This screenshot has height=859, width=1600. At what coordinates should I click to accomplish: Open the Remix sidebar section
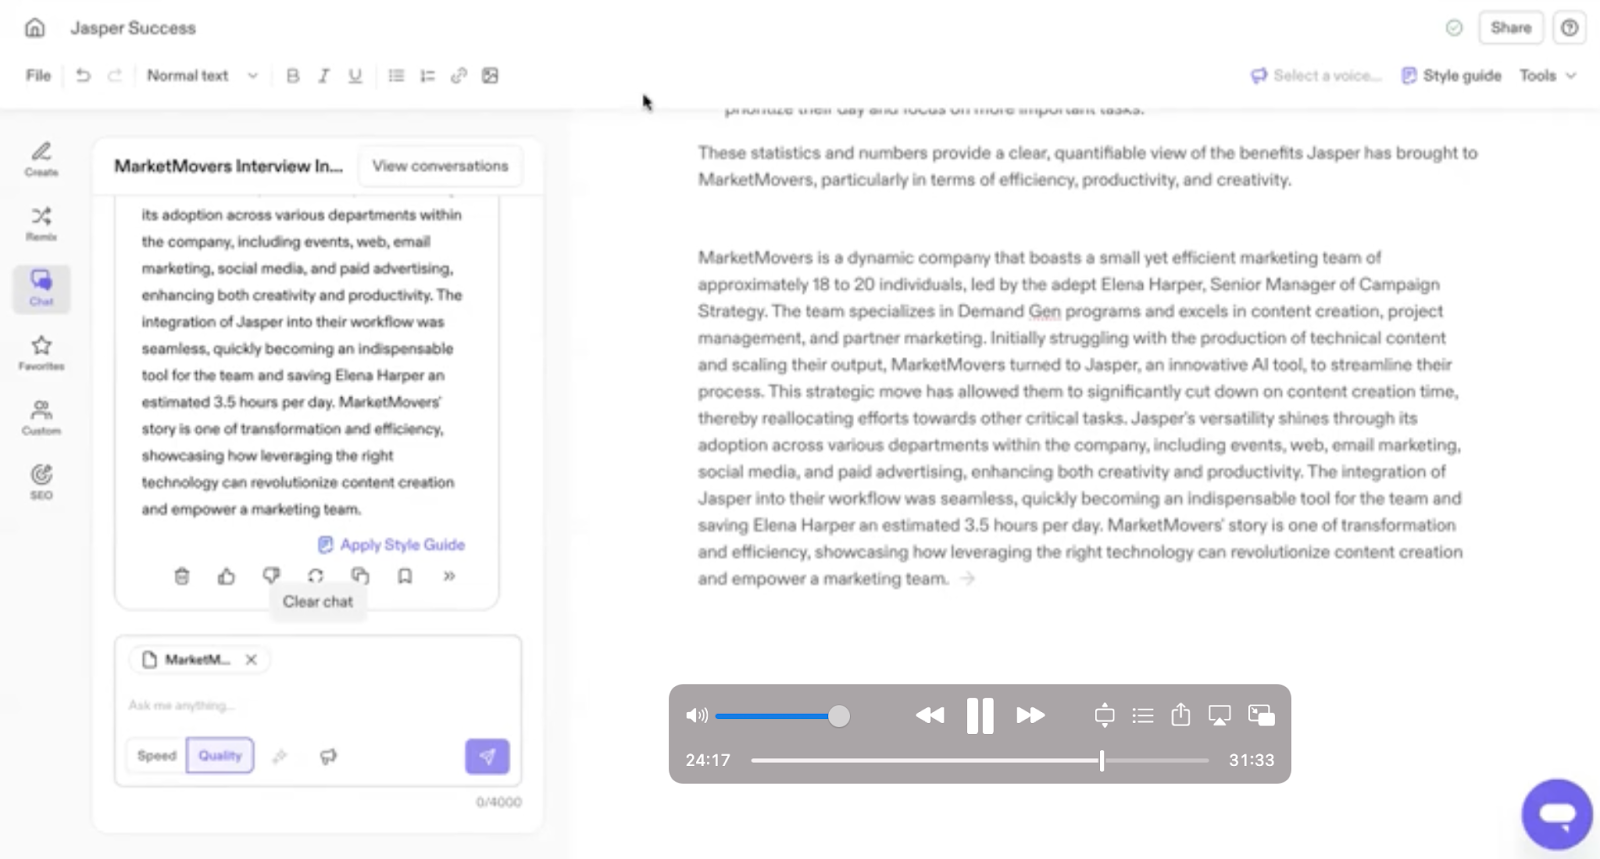point(41,224)
